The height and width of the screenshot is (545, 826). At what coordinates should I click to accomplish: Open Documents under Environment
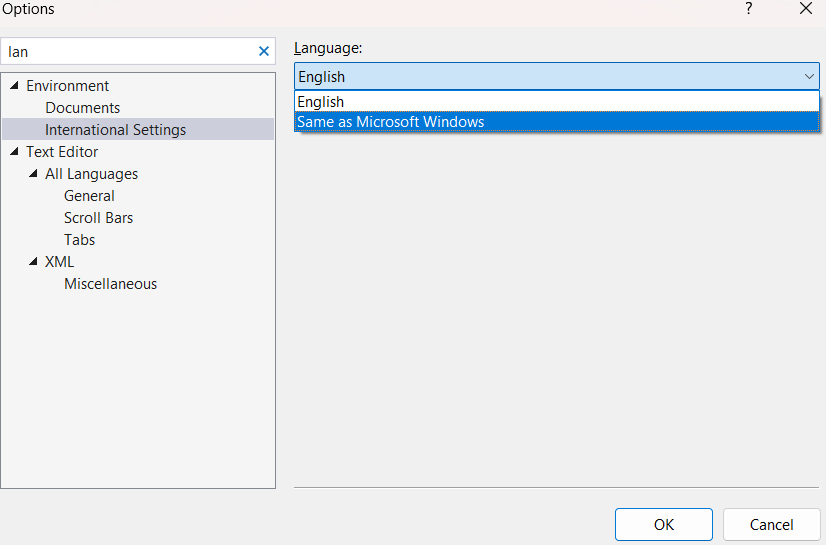pos(82,108)
